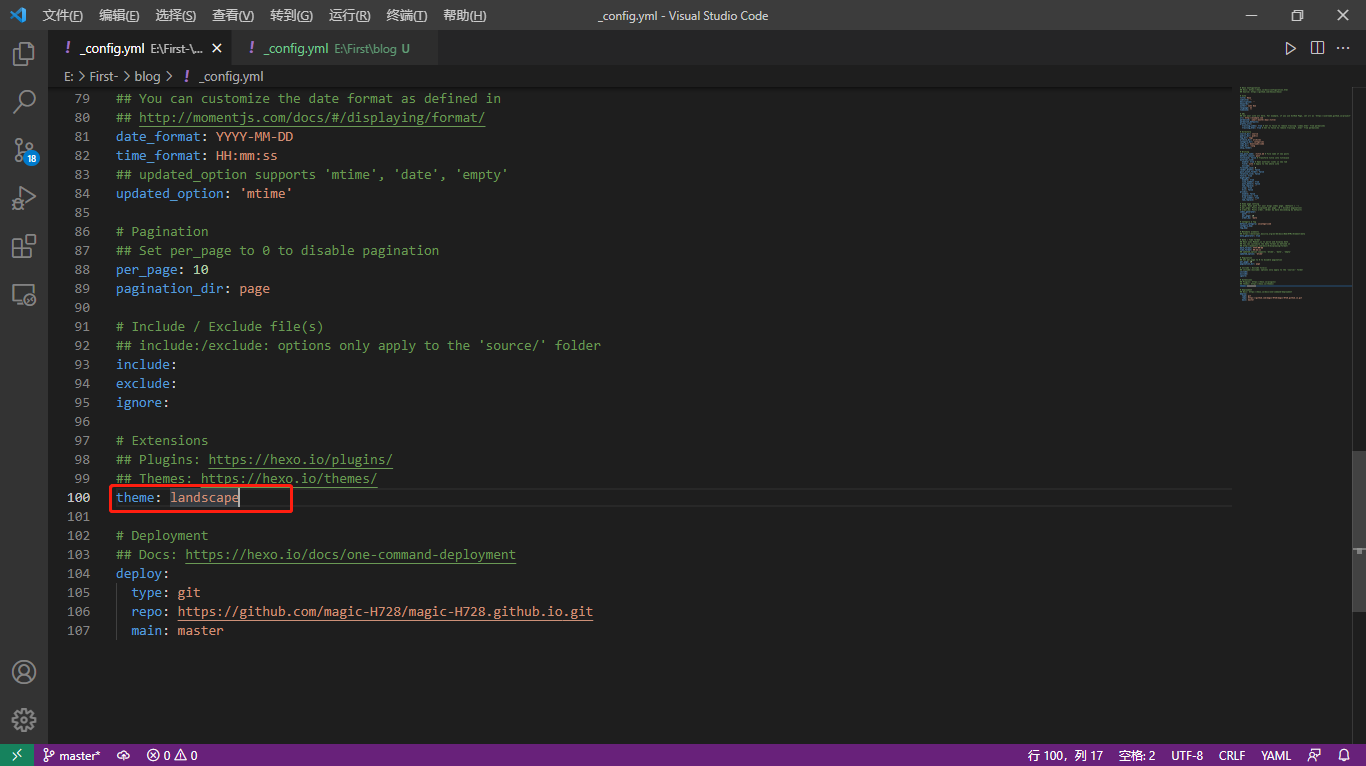The height and width of the screenshot is (766, 1366).
Task: Click the VS Code logo in title bar
Action: (x=17, y=15)
